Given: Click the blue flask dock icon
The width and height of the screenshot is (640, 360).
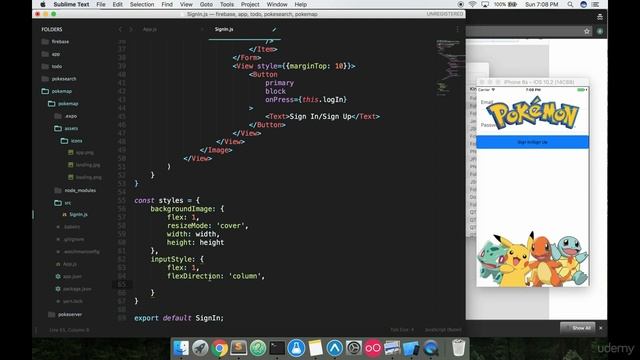Looking at the screenshot, I should [296, 348].
